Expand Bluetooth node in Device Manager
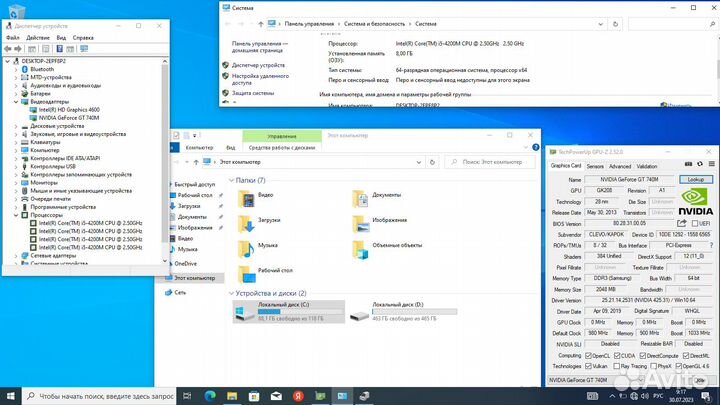 click(16, 69)
